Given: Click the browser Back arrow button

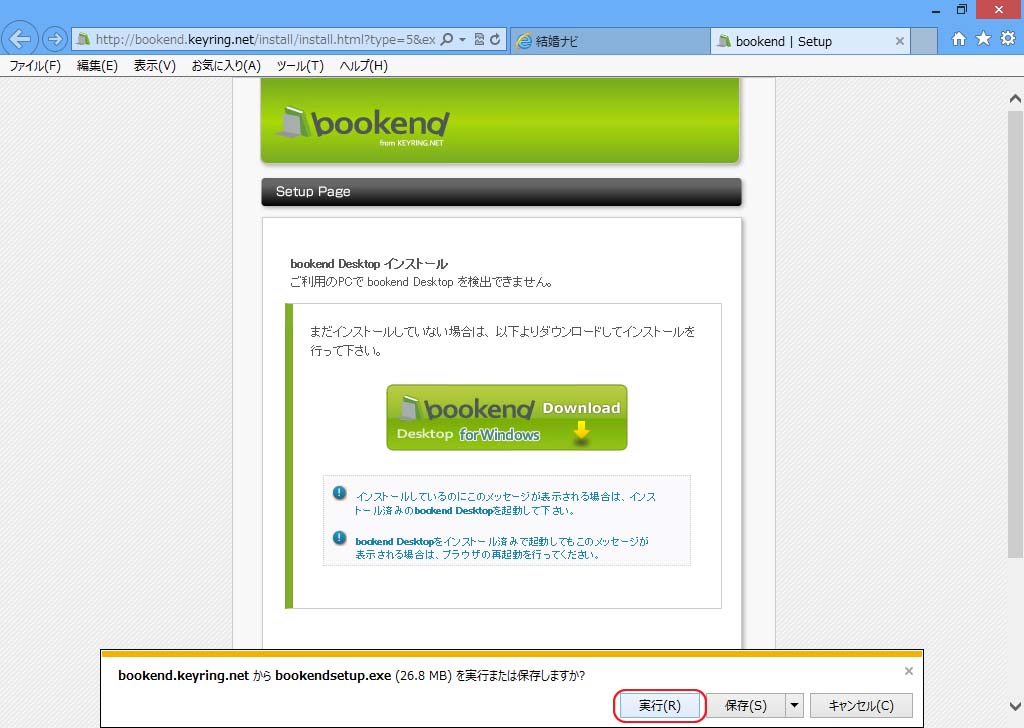Looking at the screenshot, I should click(x=20, y=39).
